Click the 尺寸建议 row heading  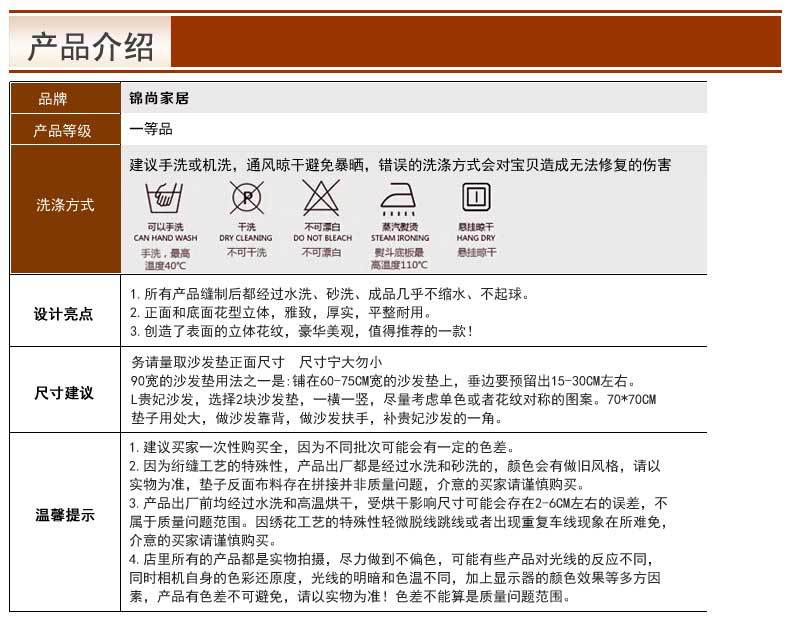(65, 393)
